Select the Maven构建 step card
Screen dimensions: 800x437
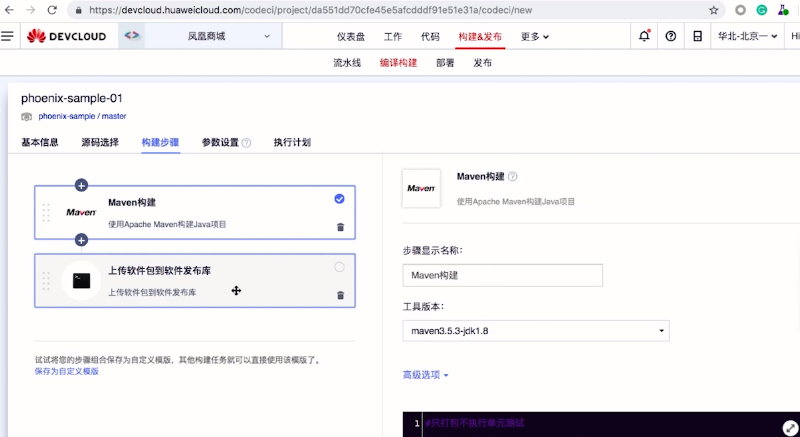point(195,213)
